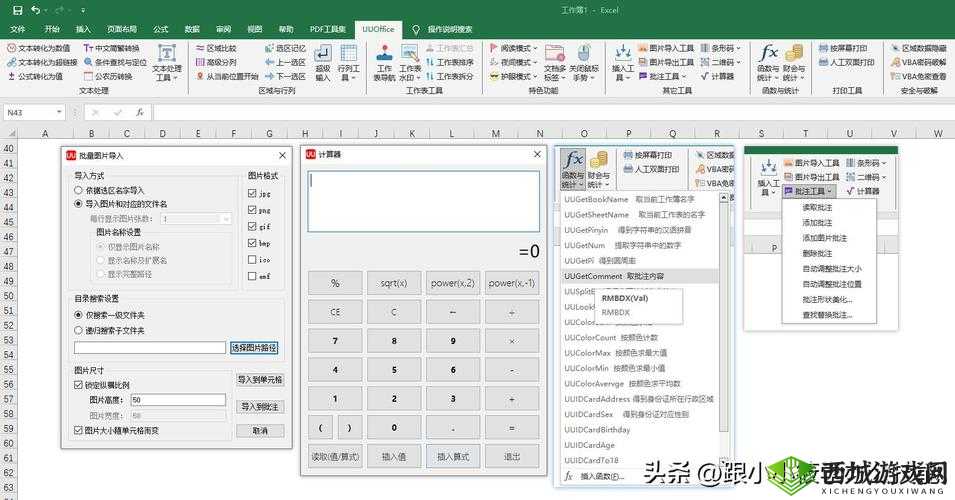955x500 pixels.
Task: Click 图片导出工具 in main ribbon
Action: [666, 62]
